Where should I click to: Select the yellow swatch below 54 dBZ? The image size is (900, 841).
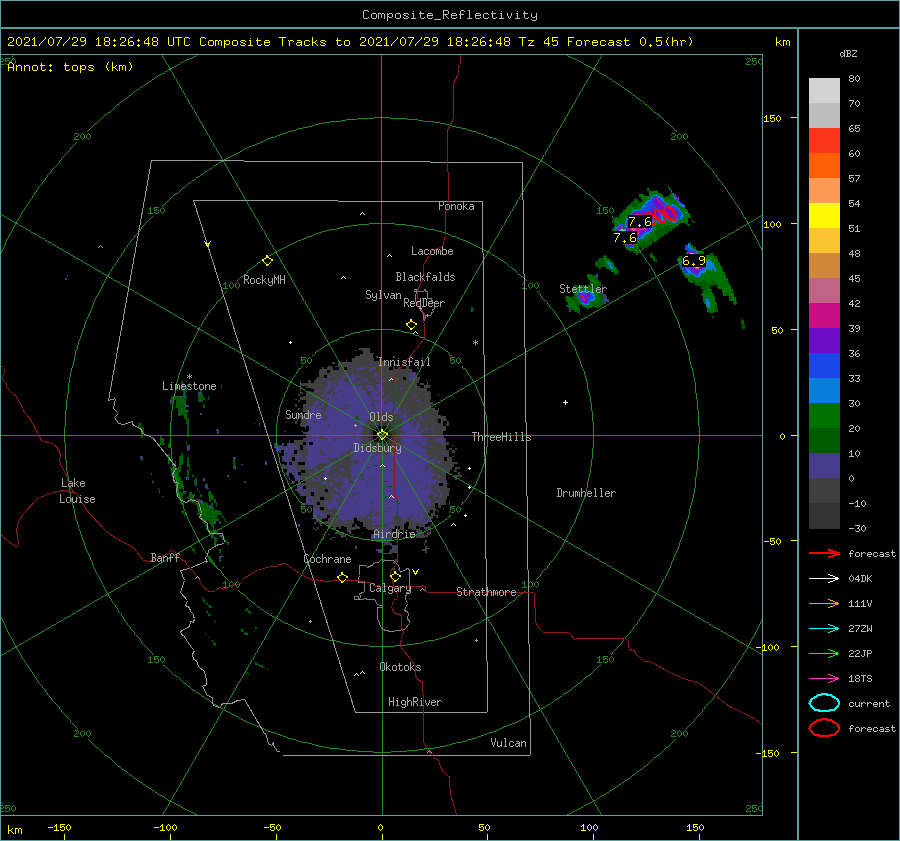click(824, 215)
